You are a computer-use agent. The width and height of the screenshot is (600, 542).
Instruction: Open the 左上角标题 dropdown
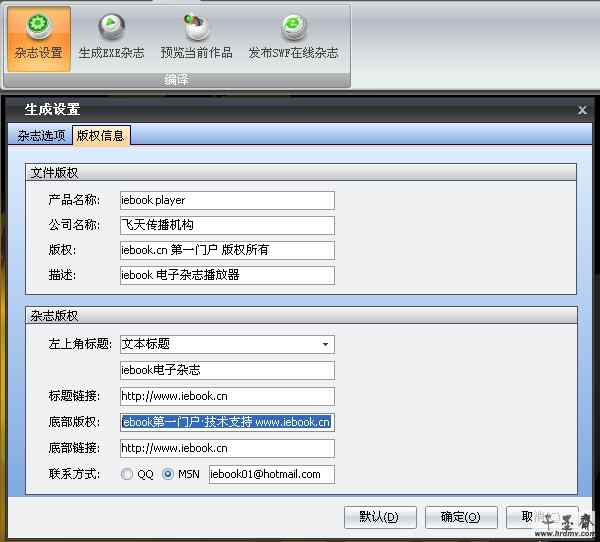[x=227, y=344]
